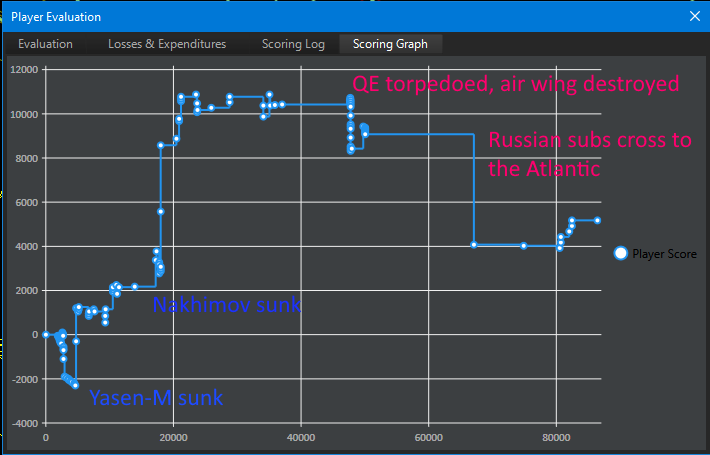This screenshot has height=455, width=710.
Task: Open the Scoring Log tab
Action: pos(293,44)
